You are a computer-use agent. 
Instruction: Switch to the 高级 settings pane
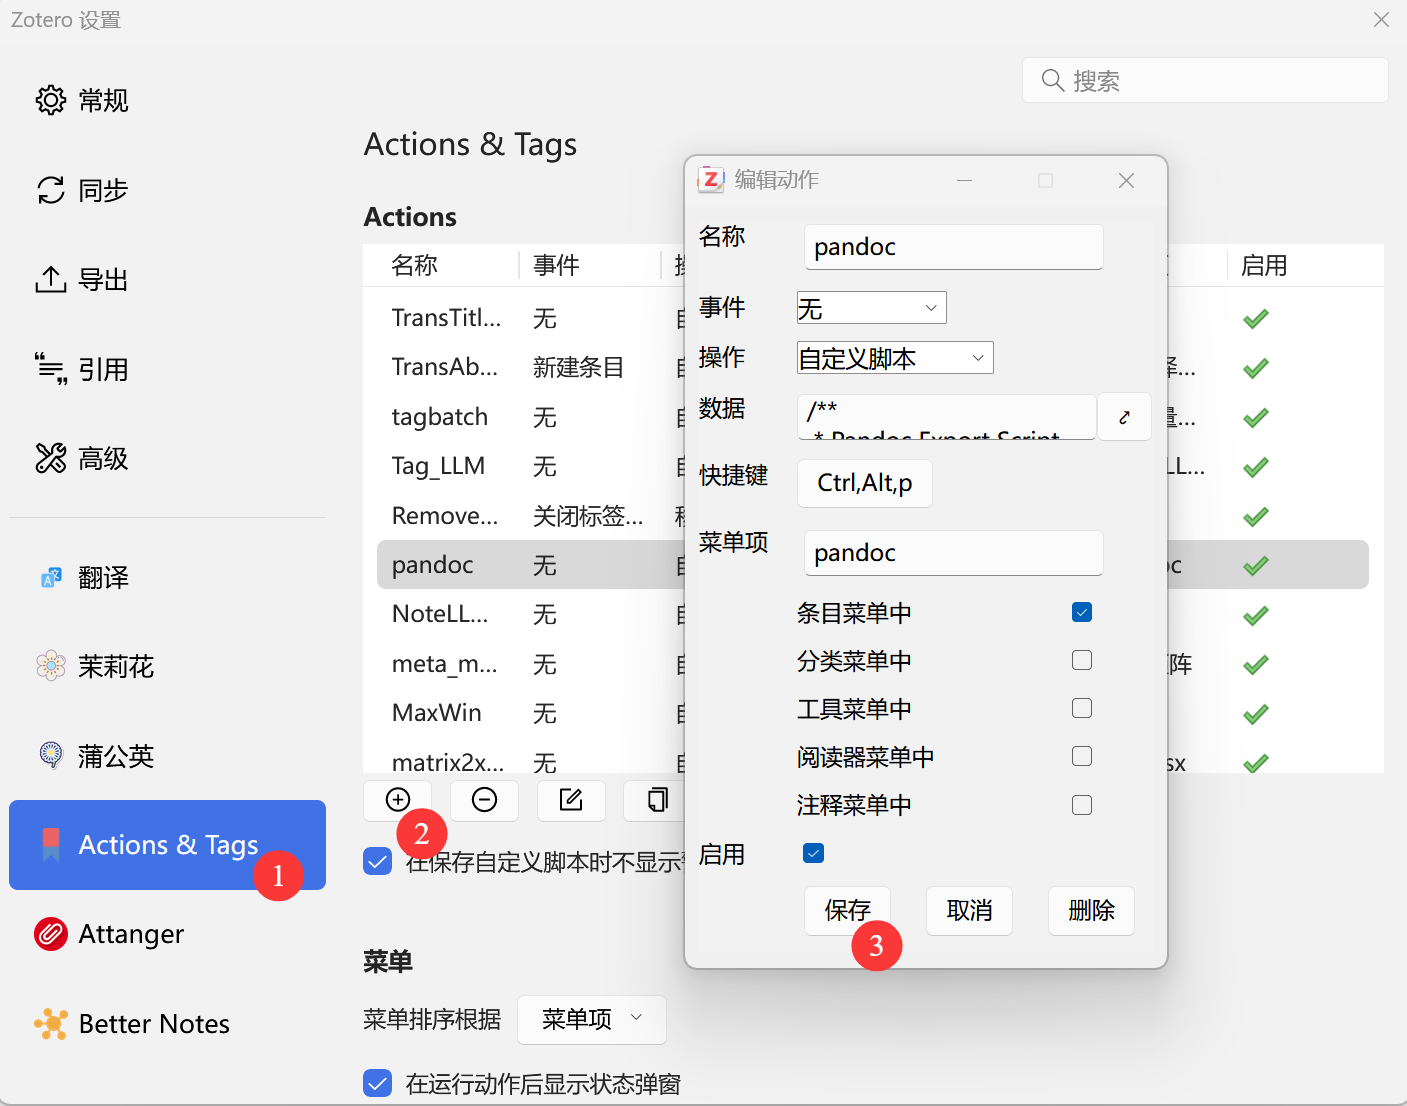pyautogui.click(x=168, y=458)
